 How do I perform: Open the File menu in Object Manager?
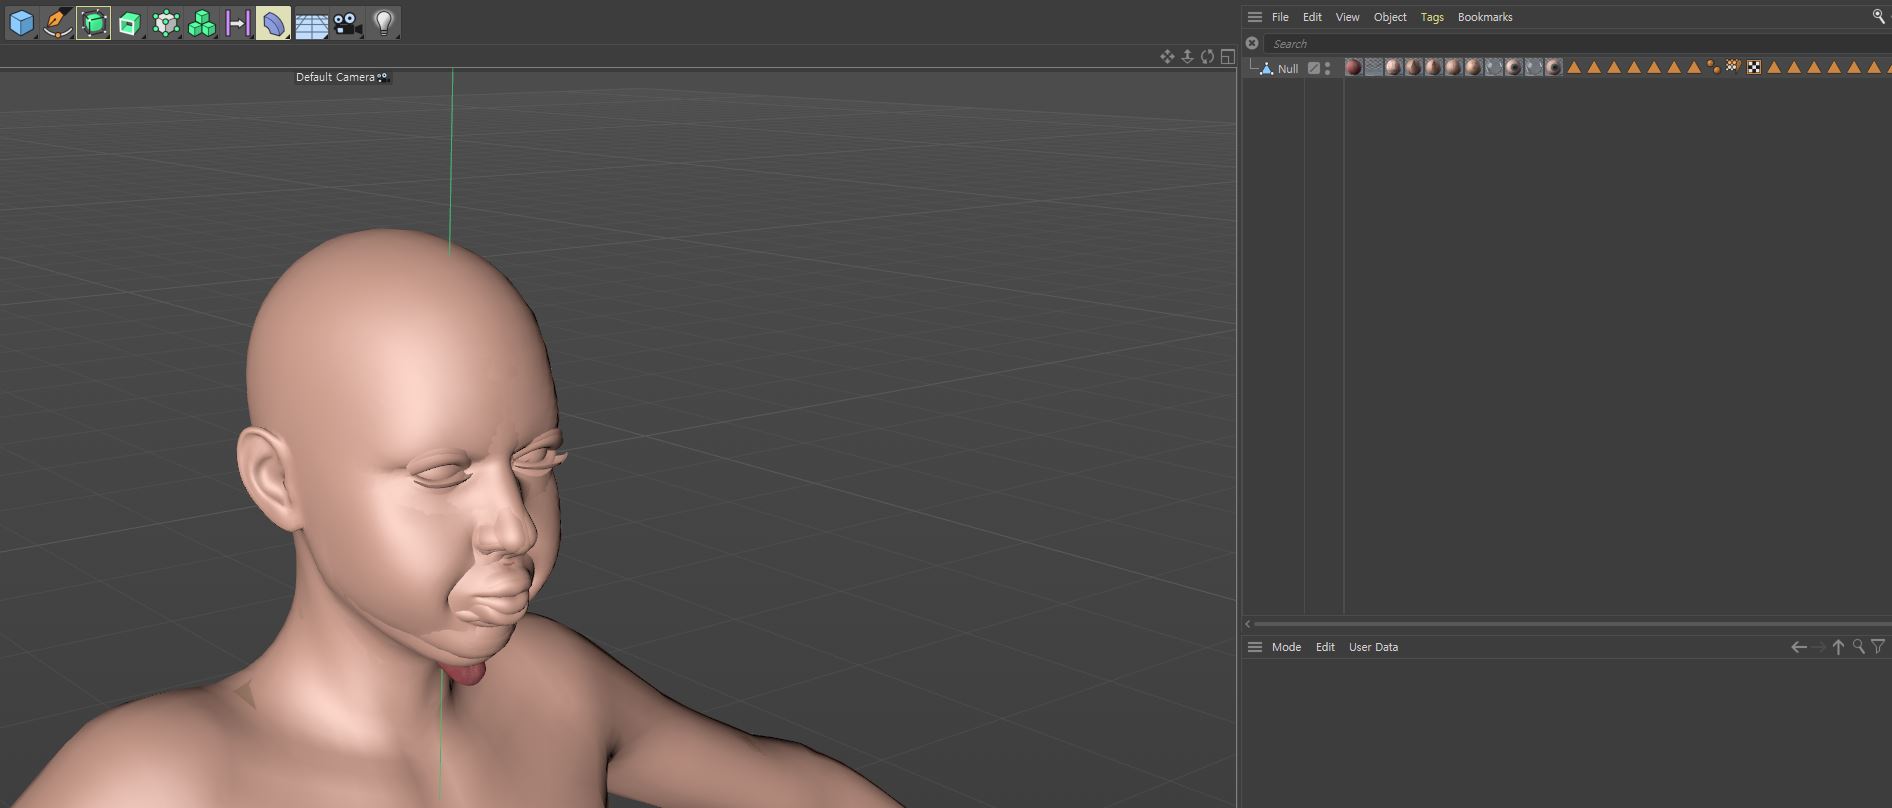pyautogui.click(x=1280, y=17)
